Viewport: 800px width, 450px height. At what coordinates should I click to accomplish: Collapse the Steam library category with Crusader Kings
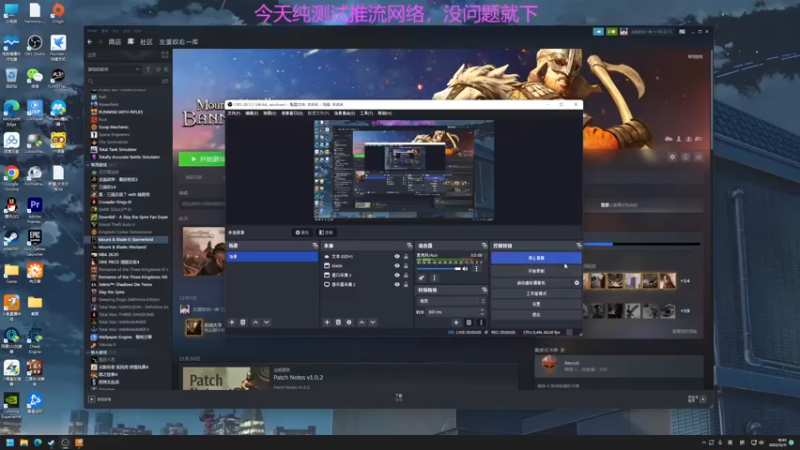pyautogui.click(x=88, y=165)
